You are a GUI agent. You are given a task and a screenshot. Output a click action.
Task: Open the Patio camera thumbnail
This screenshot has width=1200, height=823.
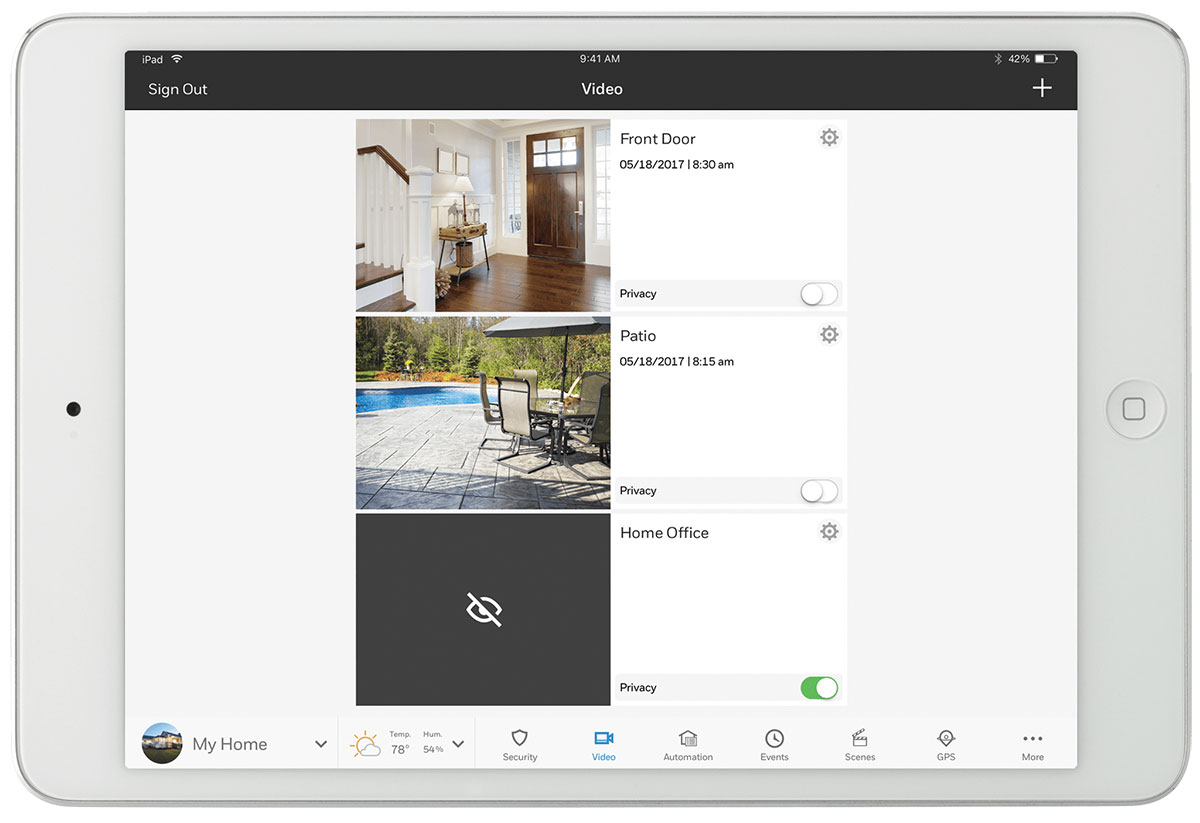(x=483, y=413)
